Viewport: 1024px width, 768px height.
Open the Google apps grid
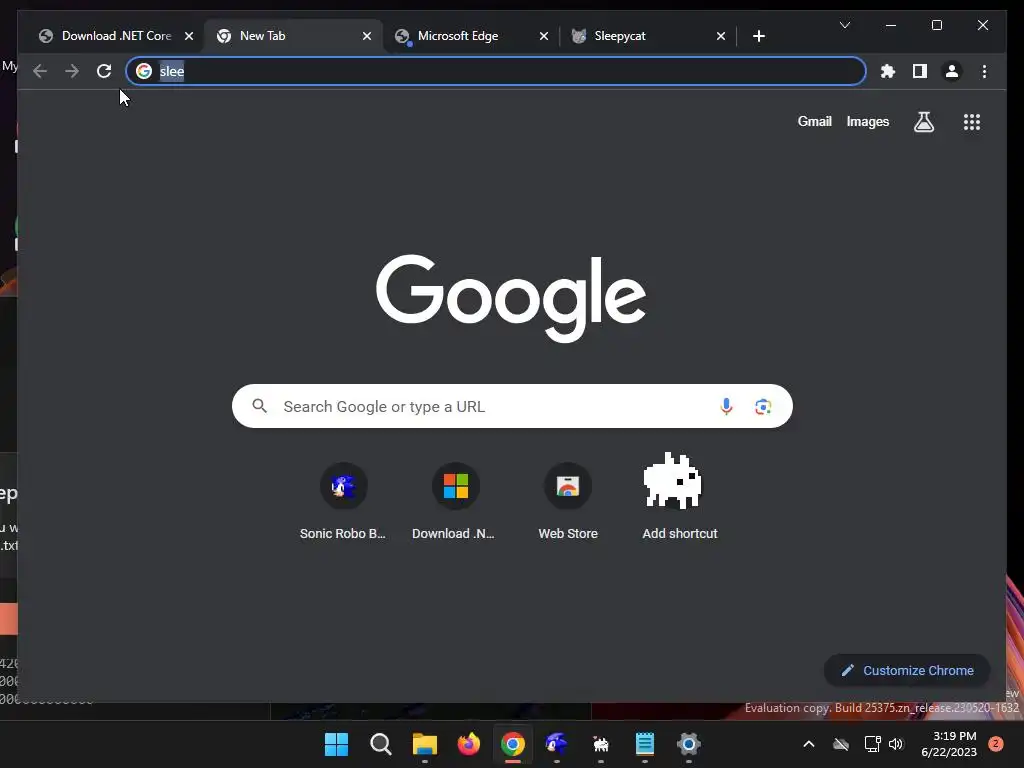pyautogui.click(x=972, y=122)
